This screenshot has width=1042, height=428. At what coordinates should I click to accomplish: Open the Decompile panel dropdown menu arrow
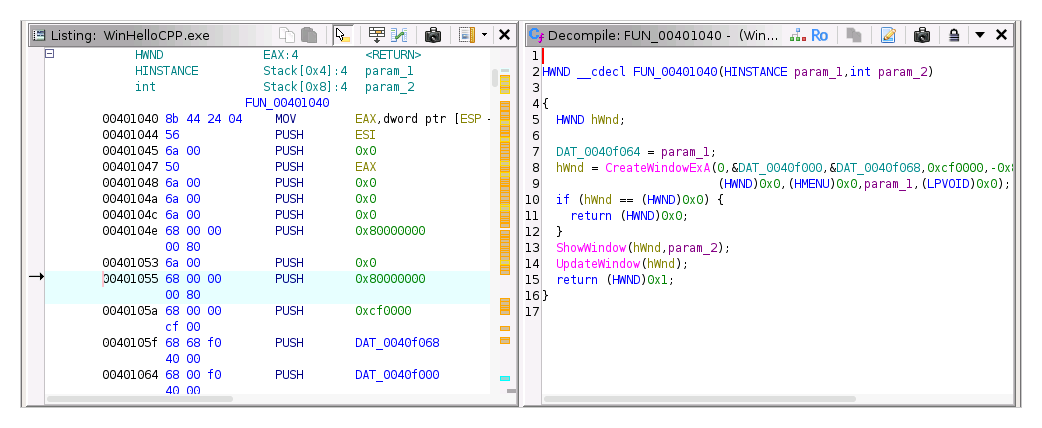coord(980,35)
